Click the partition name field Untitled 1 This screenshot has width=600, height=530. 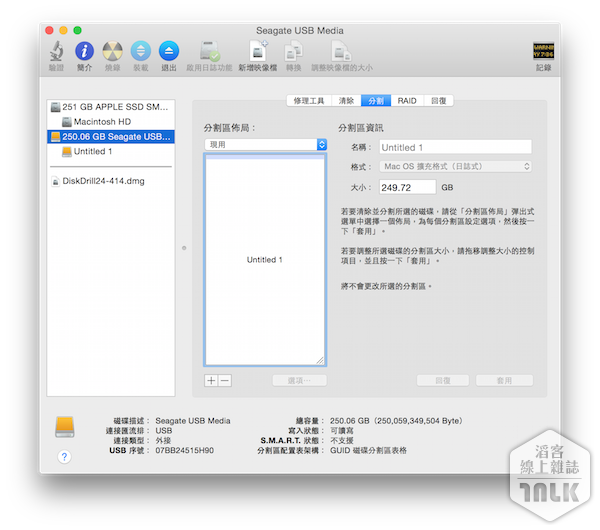pos(455,147)
